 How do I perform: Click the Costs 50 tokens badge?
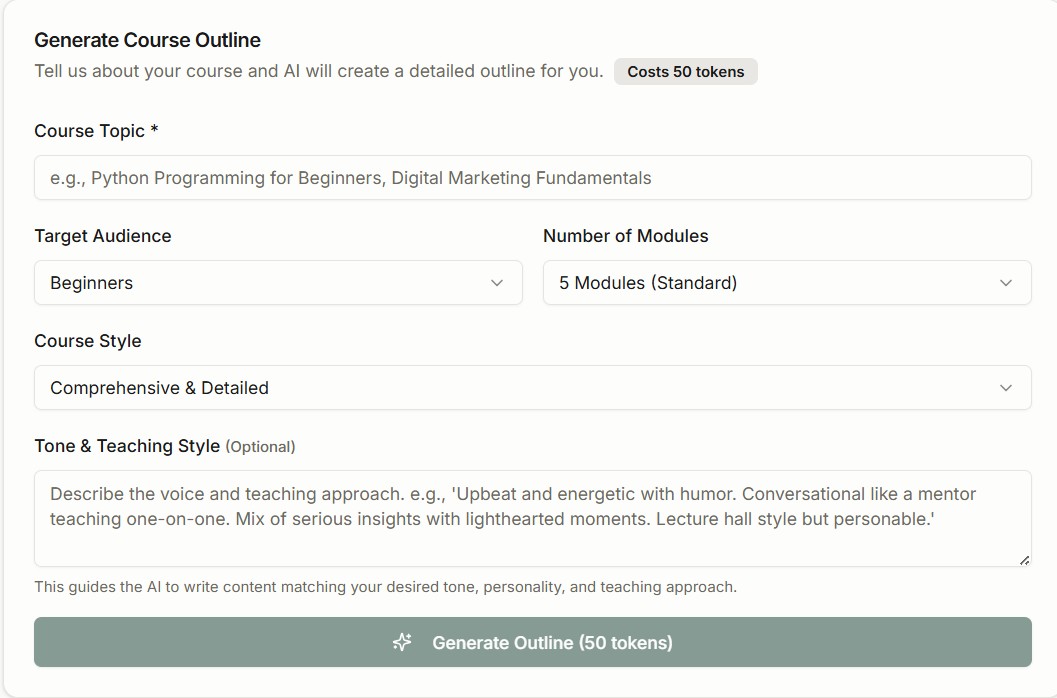685,72
